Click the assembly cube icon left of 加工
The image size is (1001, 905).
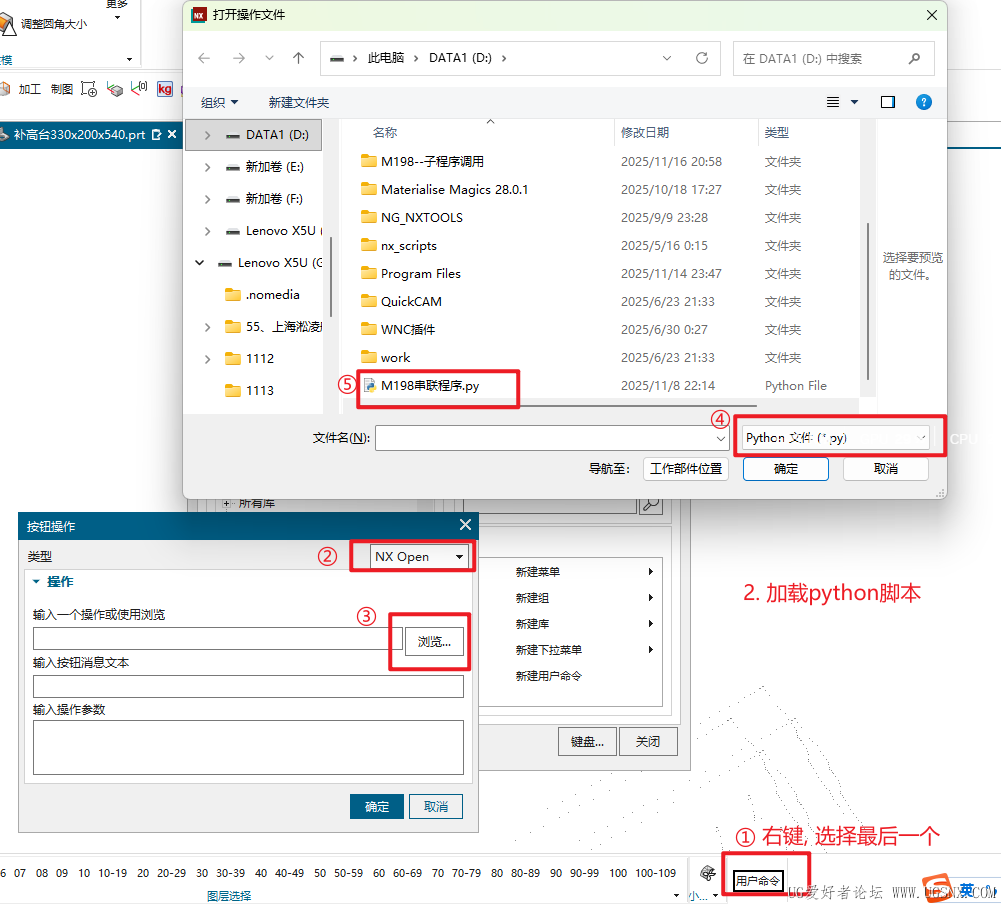click(5, 89)
